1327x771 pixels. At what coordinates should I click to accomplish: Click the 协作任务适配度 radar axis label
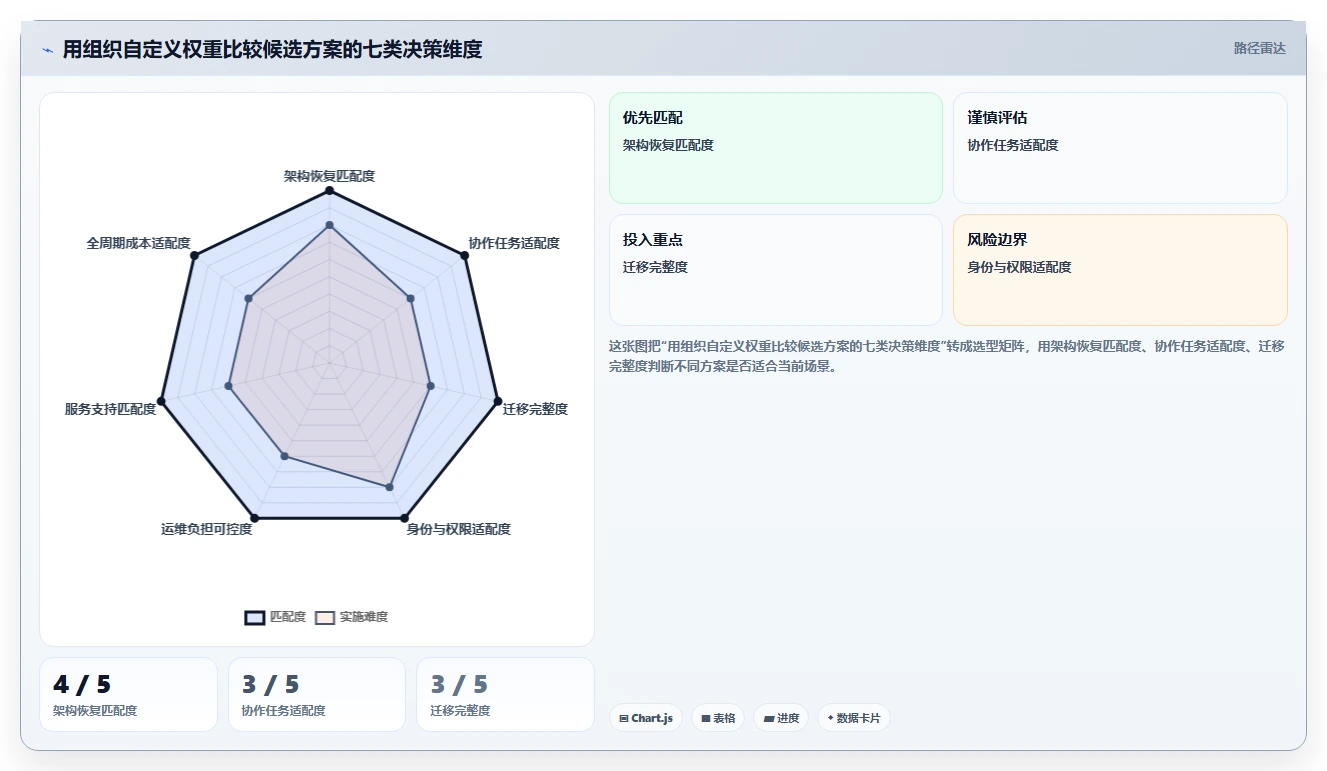coord(514,243)
